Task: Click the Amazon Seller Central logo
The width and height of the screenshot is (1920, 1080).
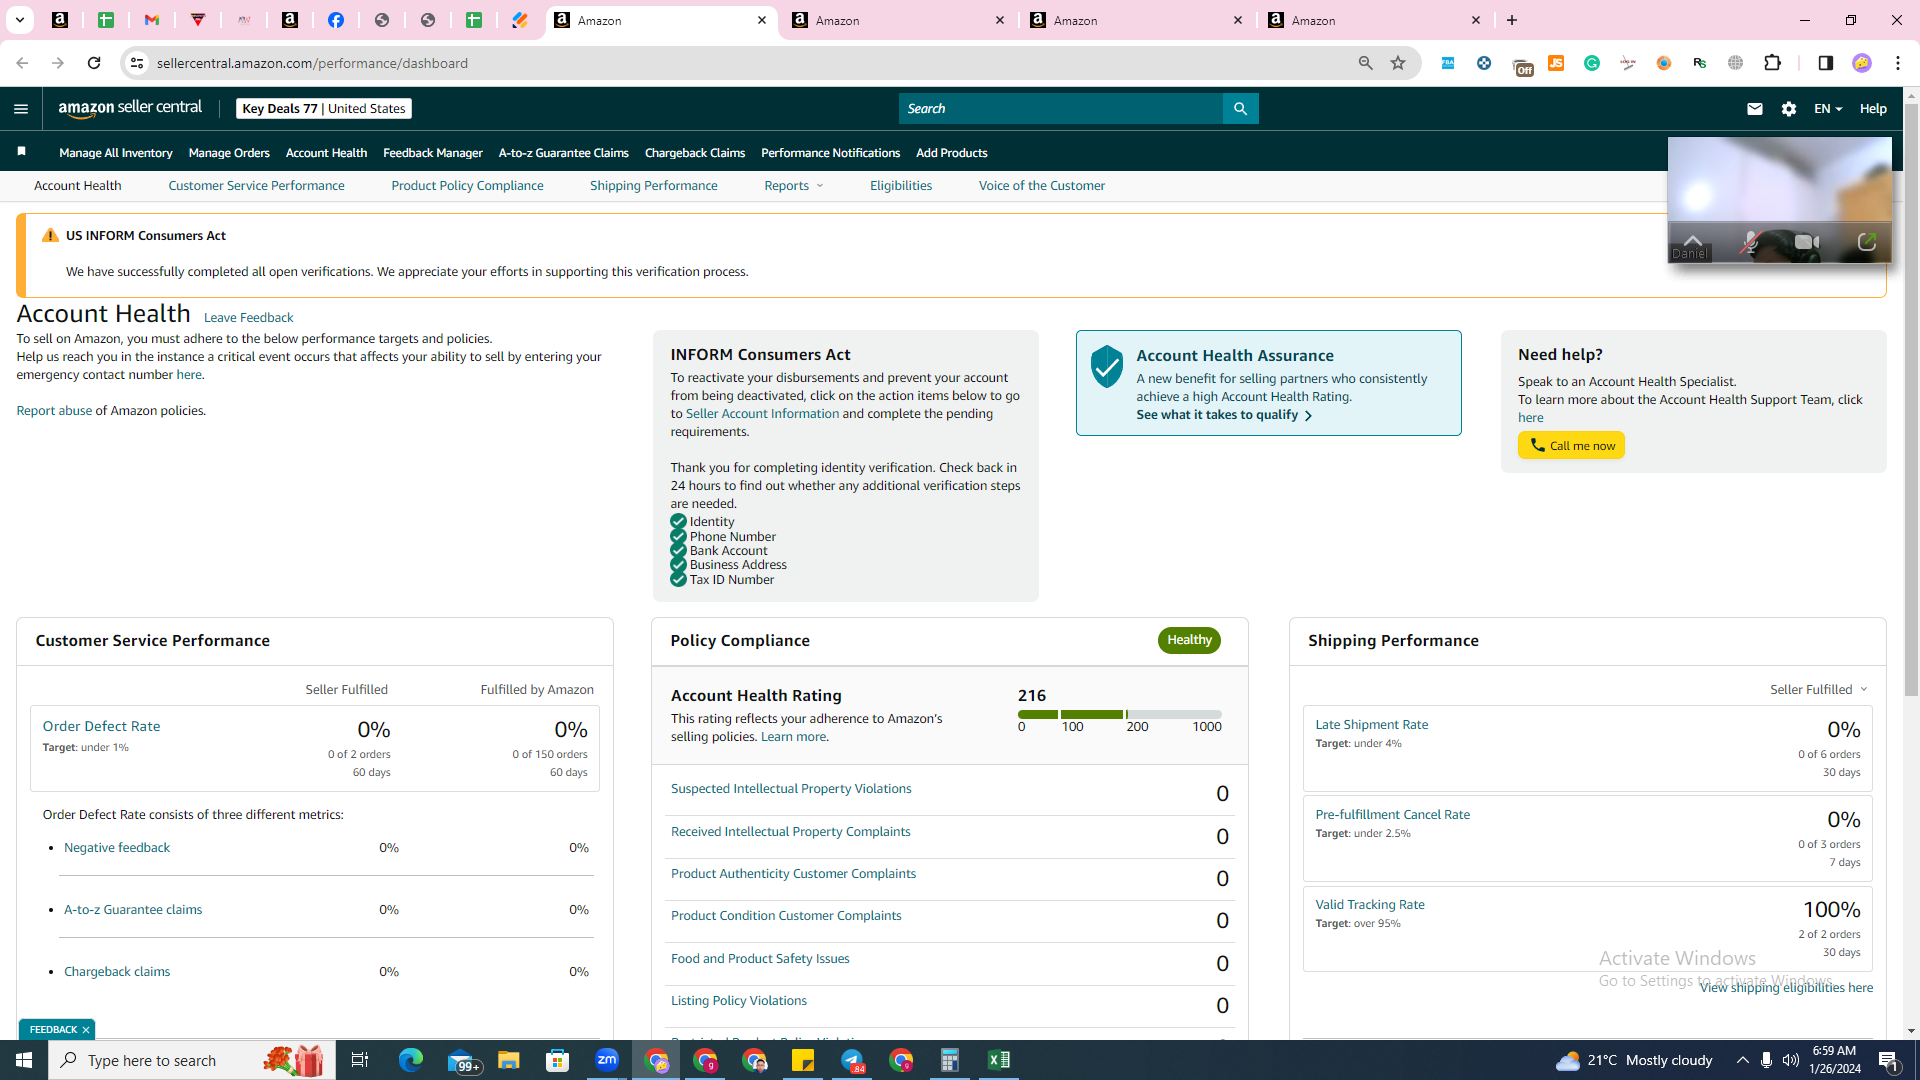Action: coord(130,108)
